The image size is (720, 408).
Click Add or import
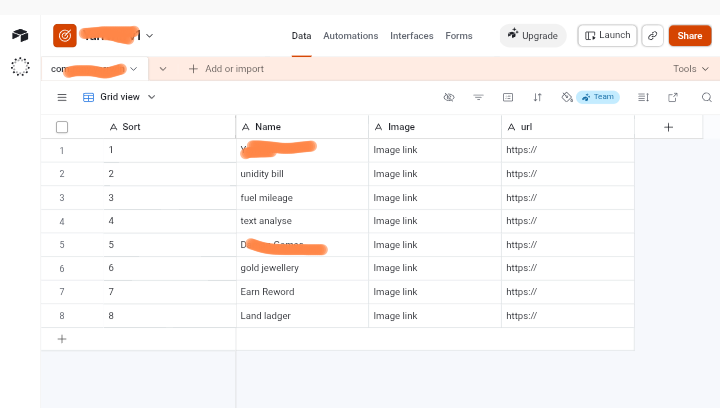(226, 69)
